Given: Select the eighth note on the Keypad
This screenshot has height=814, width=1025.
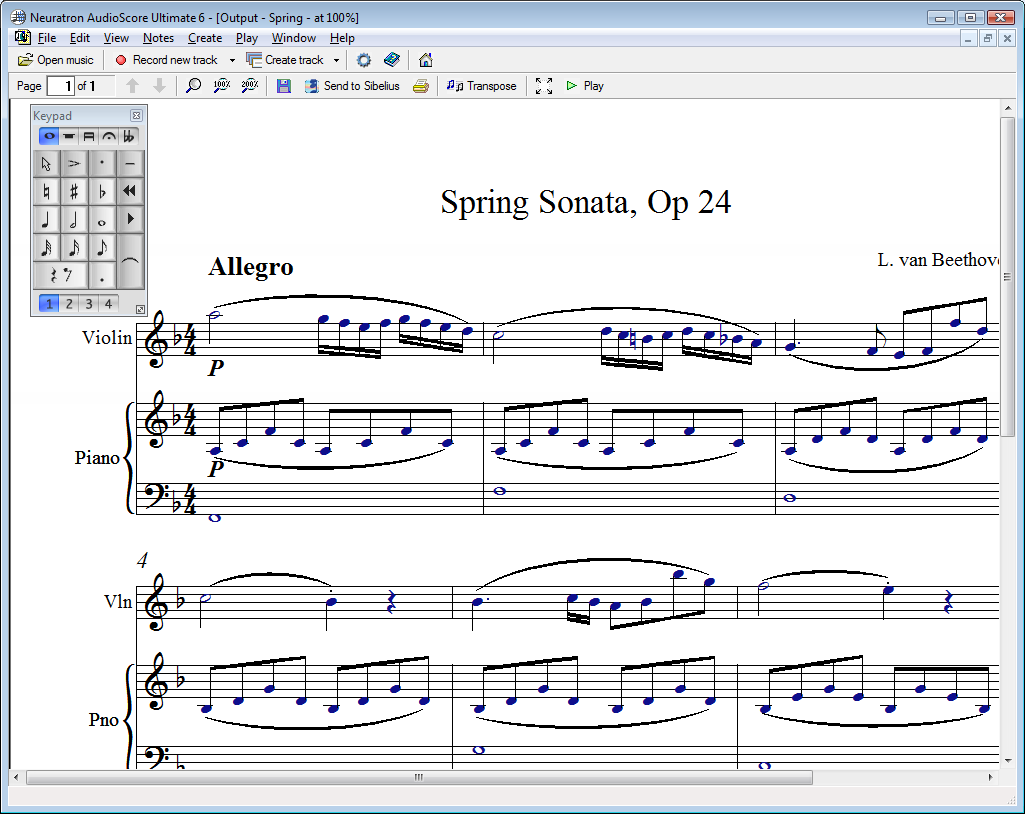Looking at the screenshot, I should [102, 248].
